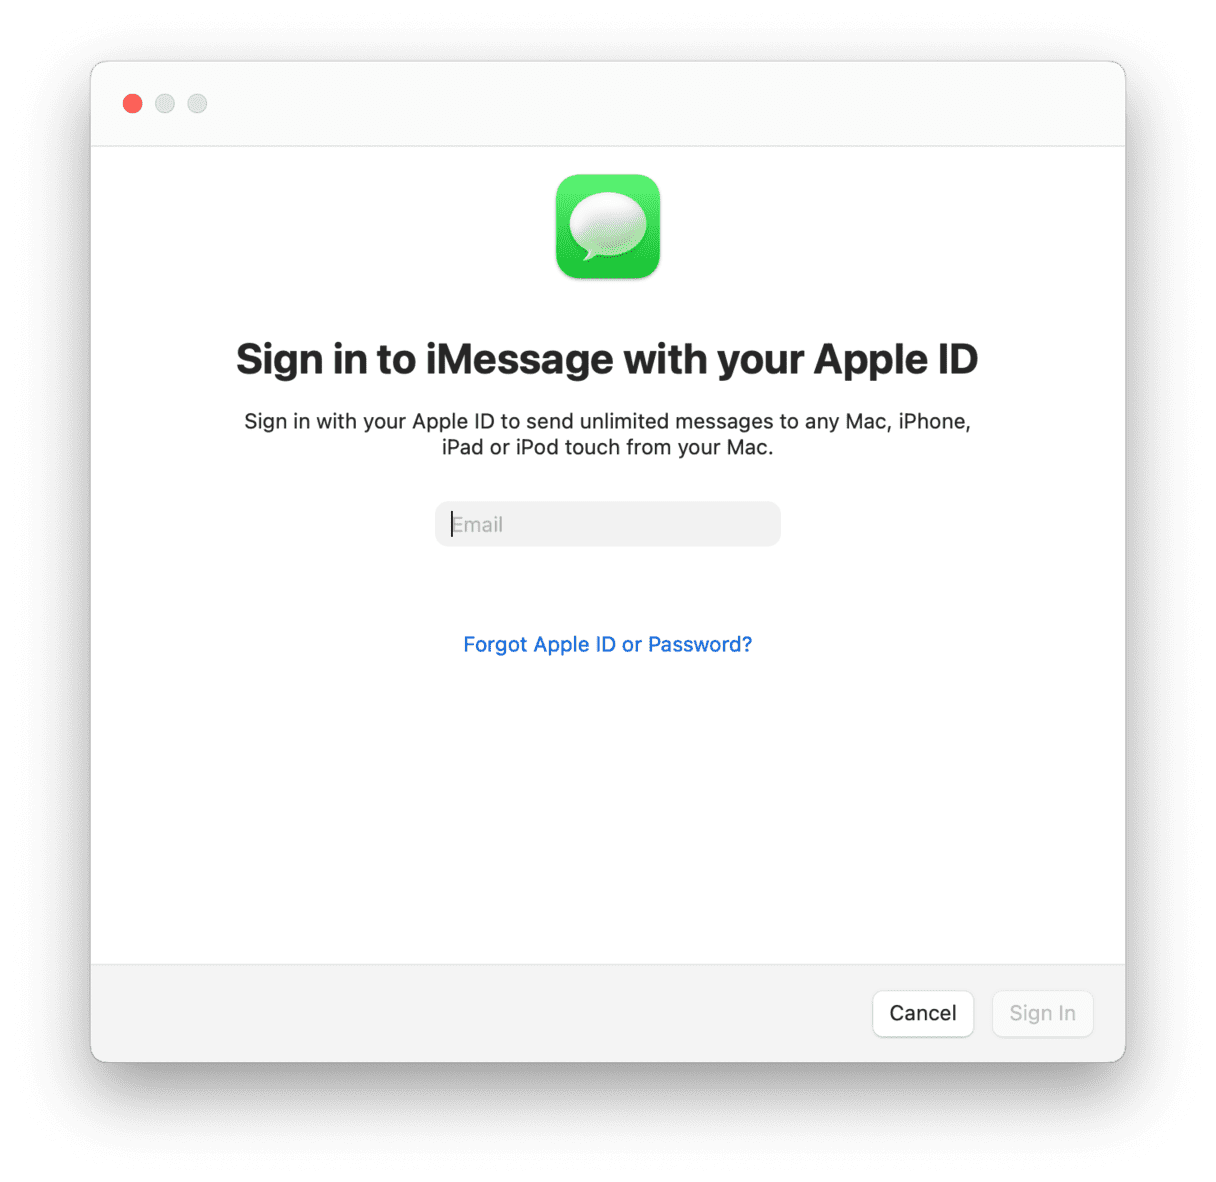The width and height of the screenshot is (1216, 1182).
Task: Cancel the iMessage sign-in dialog
Action: tap(923, 1013)
